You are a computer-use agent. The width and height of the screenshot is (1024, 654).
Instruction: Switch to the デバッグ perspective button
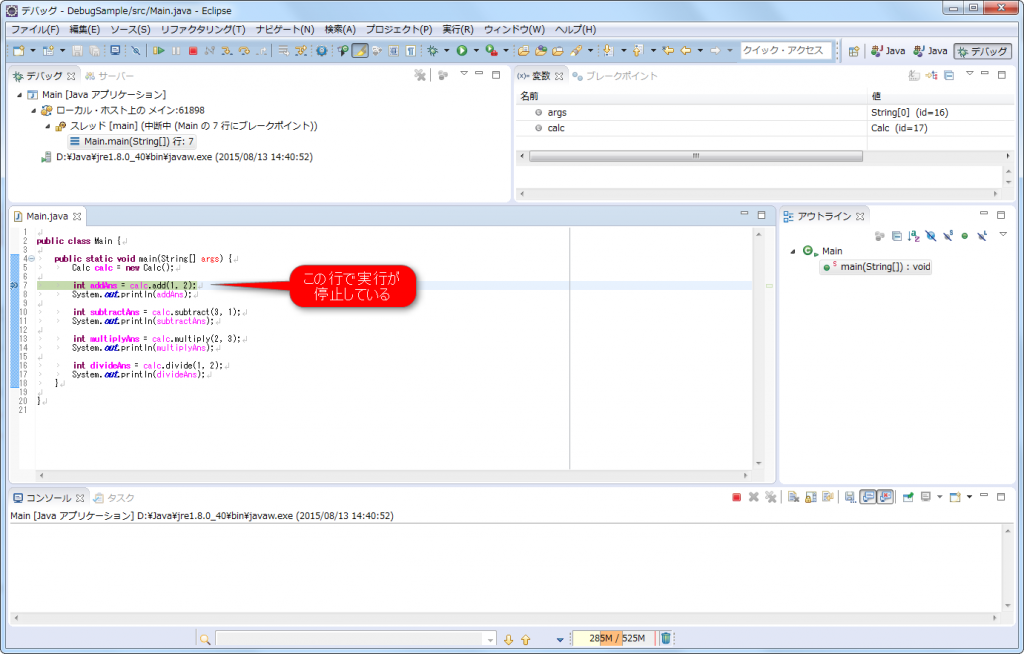click(985, 49)
